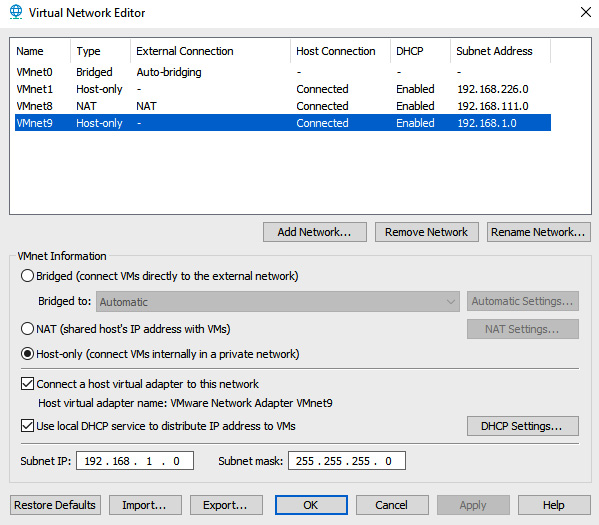599x525 pixels.
Task: Select the NAT shared host IP radio
Action: pos(28,329)
